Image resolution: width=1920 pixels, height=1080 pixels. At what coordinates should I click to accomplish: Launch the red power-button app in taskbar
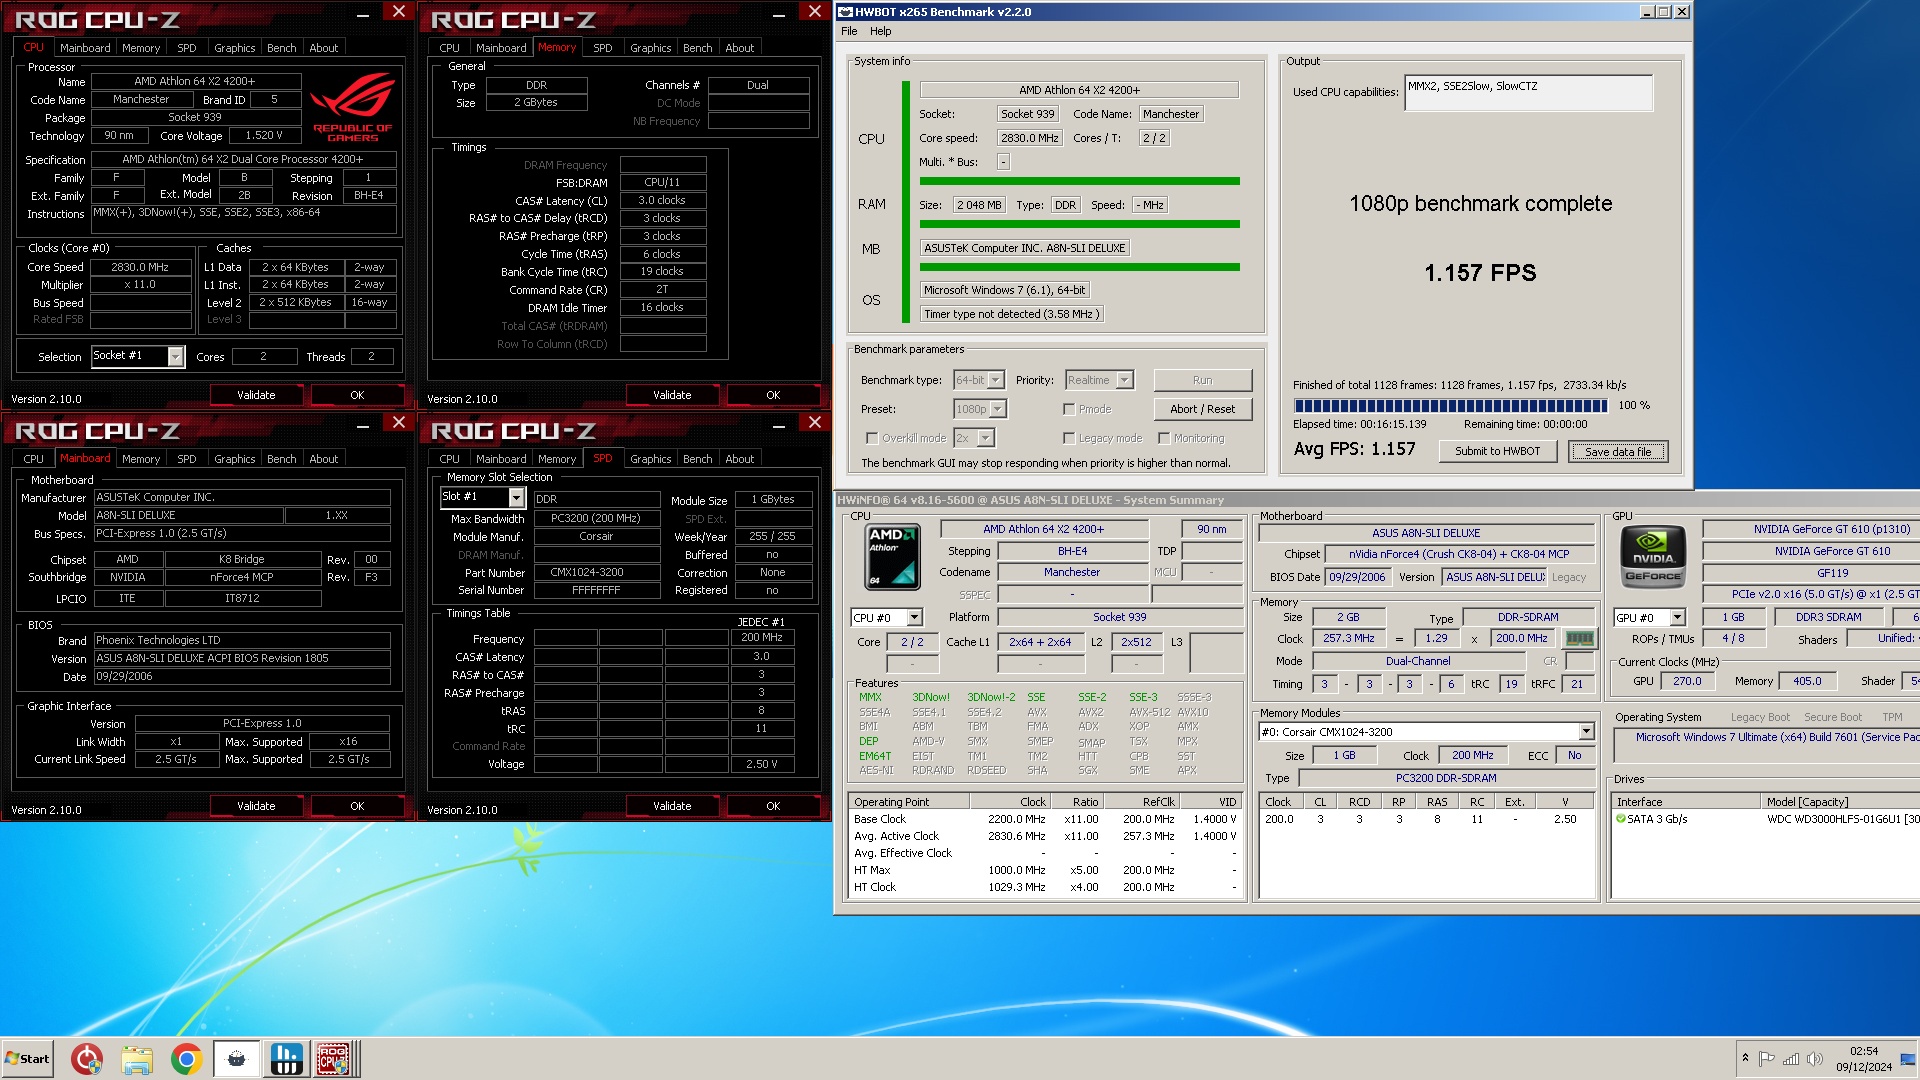(x=87, y=1059)
